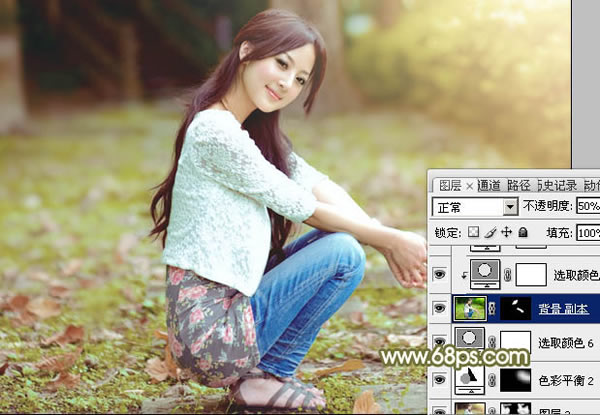Toggle eye of clipped 选取颜色 layer

(x=440, y=274)
